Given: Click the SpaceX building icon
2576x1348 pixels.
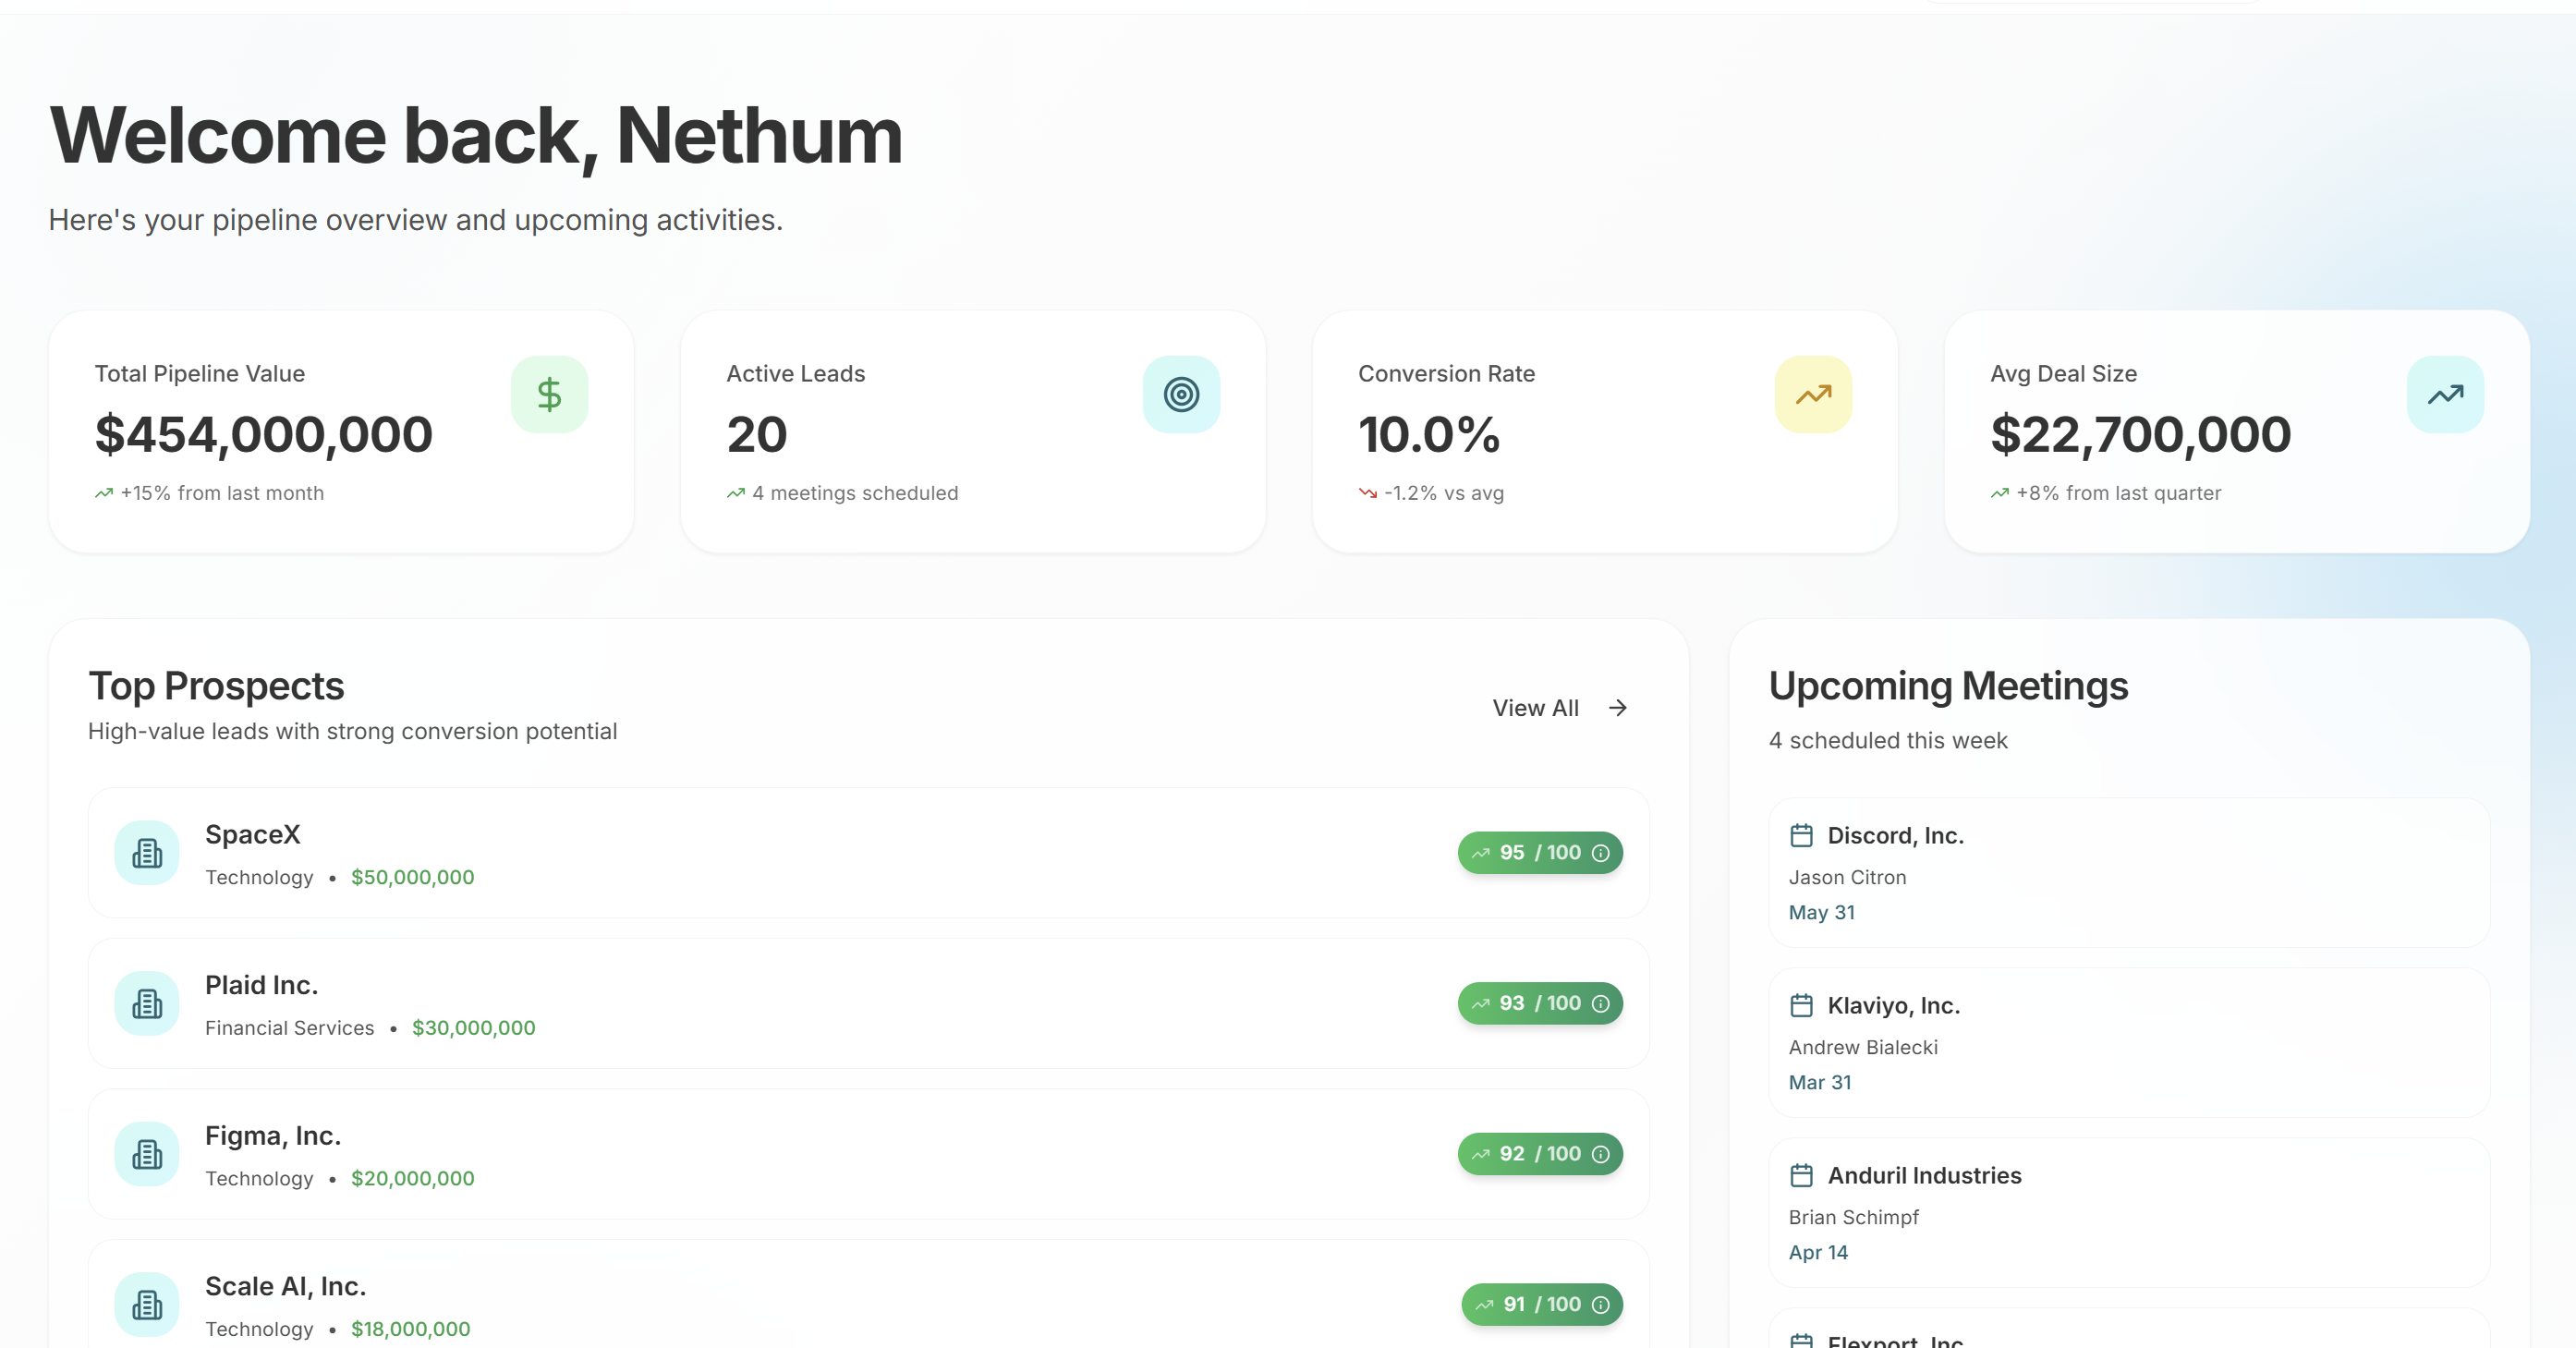Looking at the screenshot, I should (x=147, y=853).
